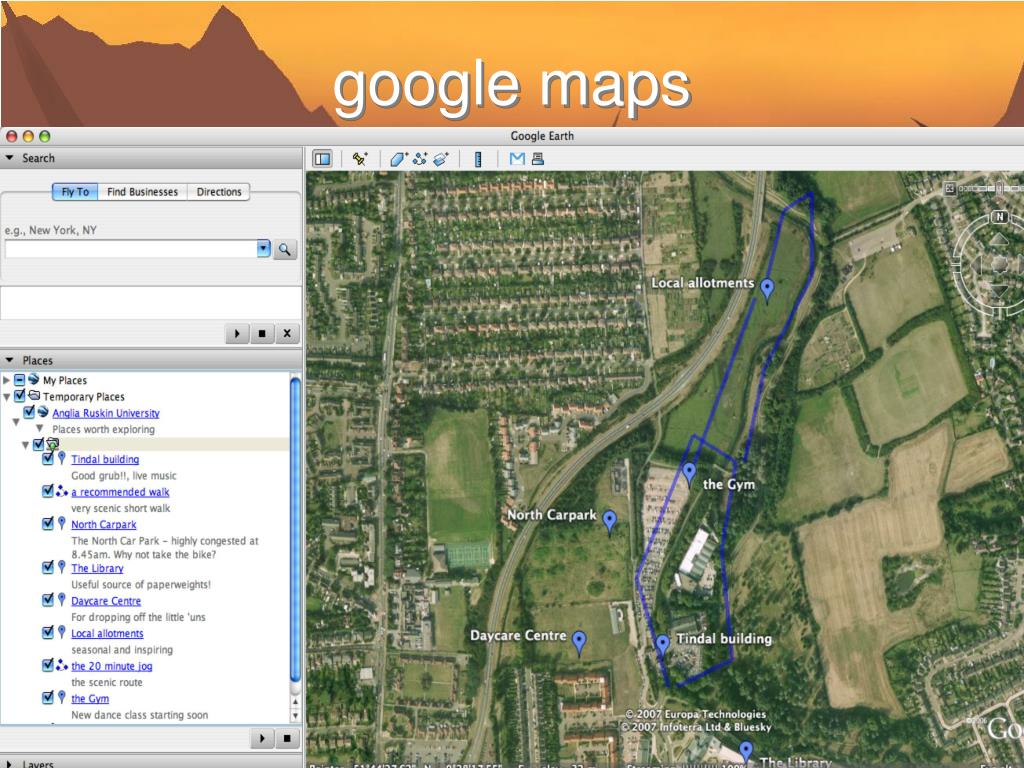Click the North indicator on the compass

pos(999,217)
